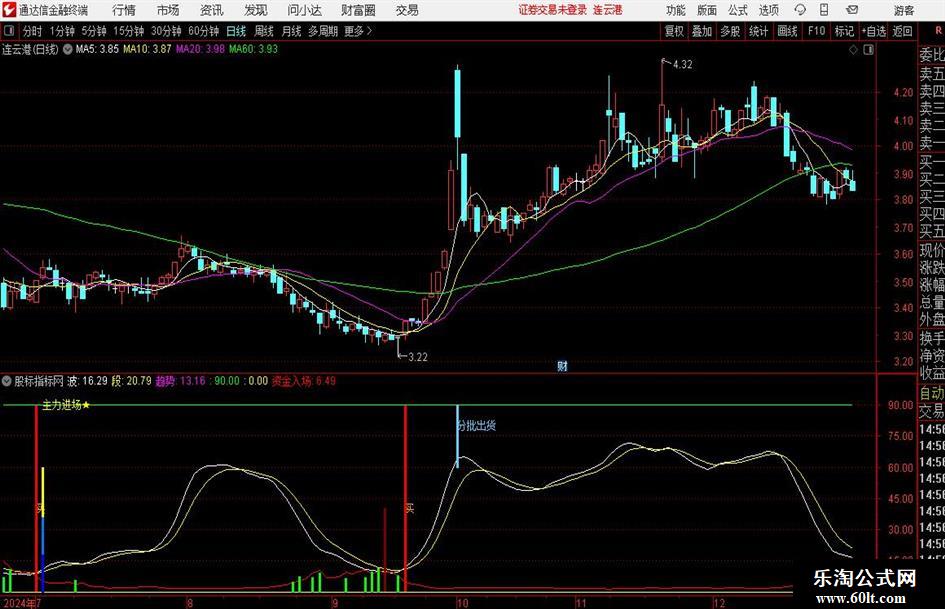Open the 公式 menu
Screen dimensions: 945x609
point(737,10)
